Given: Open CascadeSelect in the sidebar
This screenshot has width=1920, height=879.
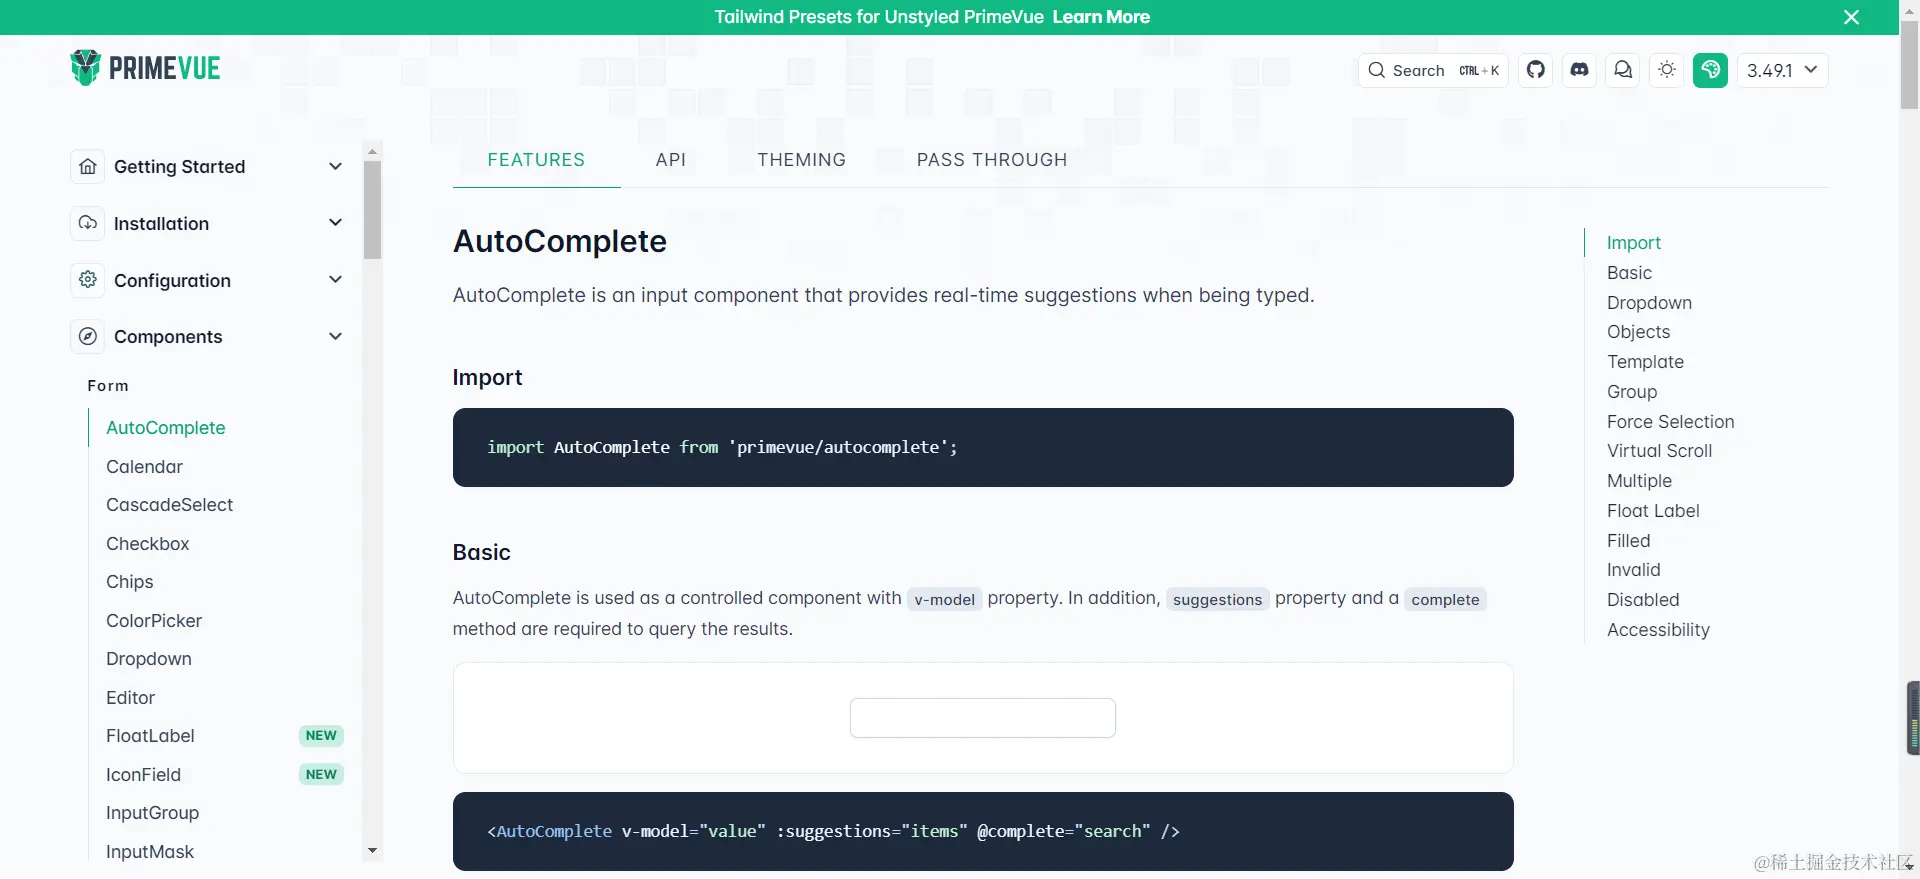Looking at the screenshot, I should click(x=170, y=505).
